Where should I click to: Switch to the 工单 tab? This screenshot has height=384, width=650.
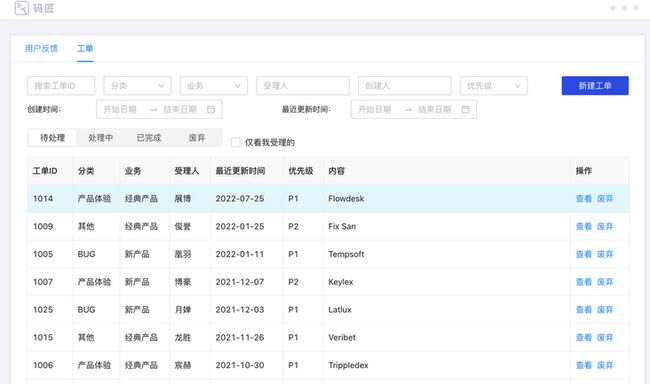pos(85,49)
